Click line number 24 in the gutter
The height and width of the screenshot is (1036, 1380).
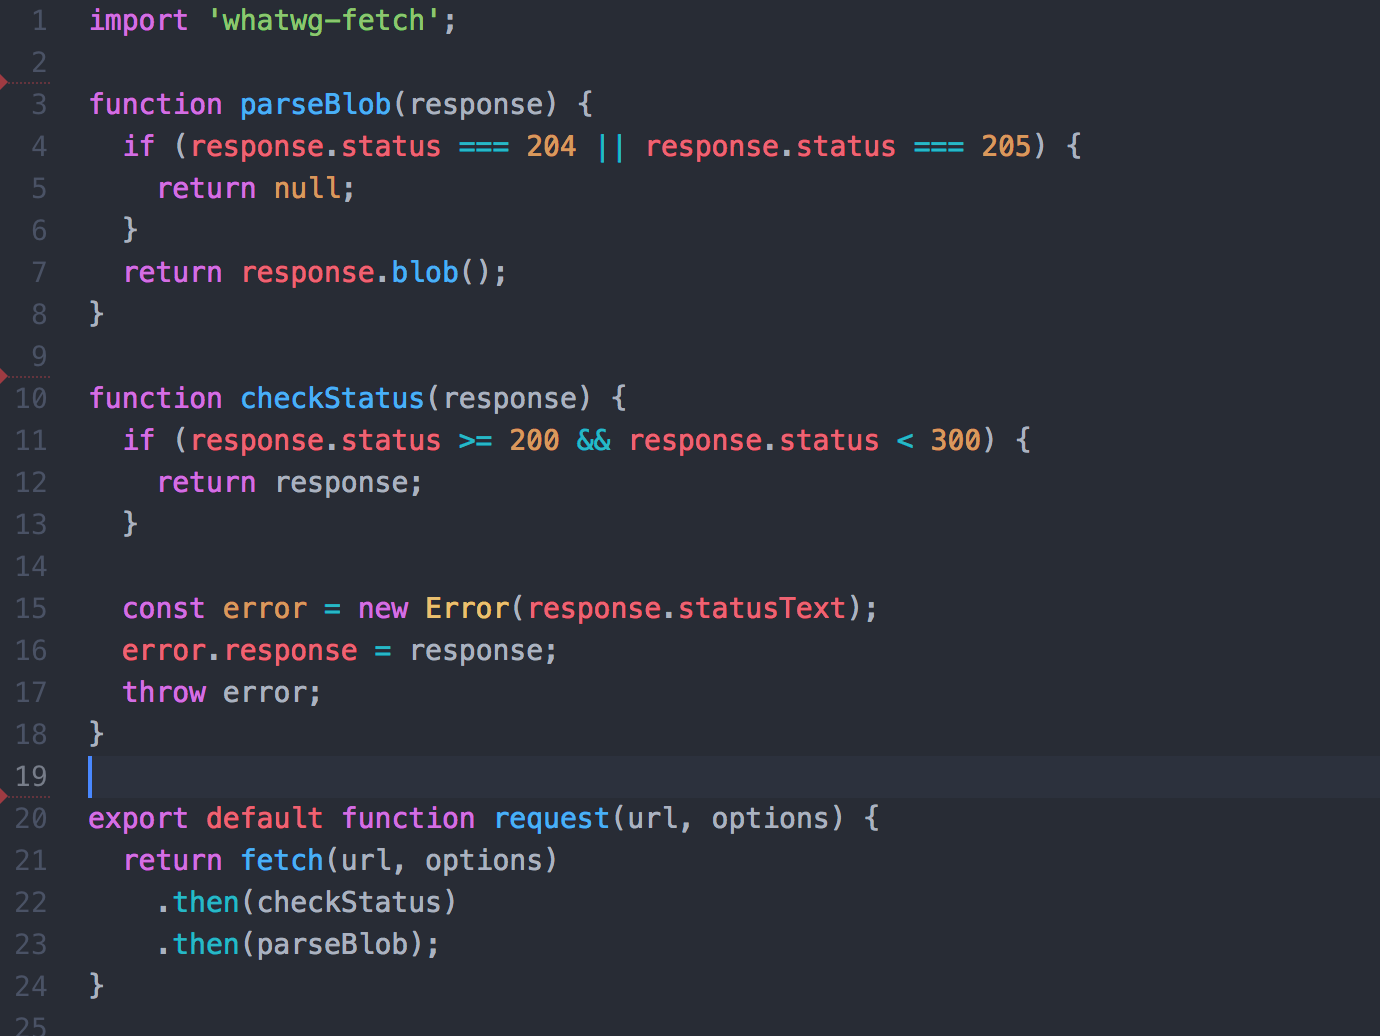pos(31,986)
